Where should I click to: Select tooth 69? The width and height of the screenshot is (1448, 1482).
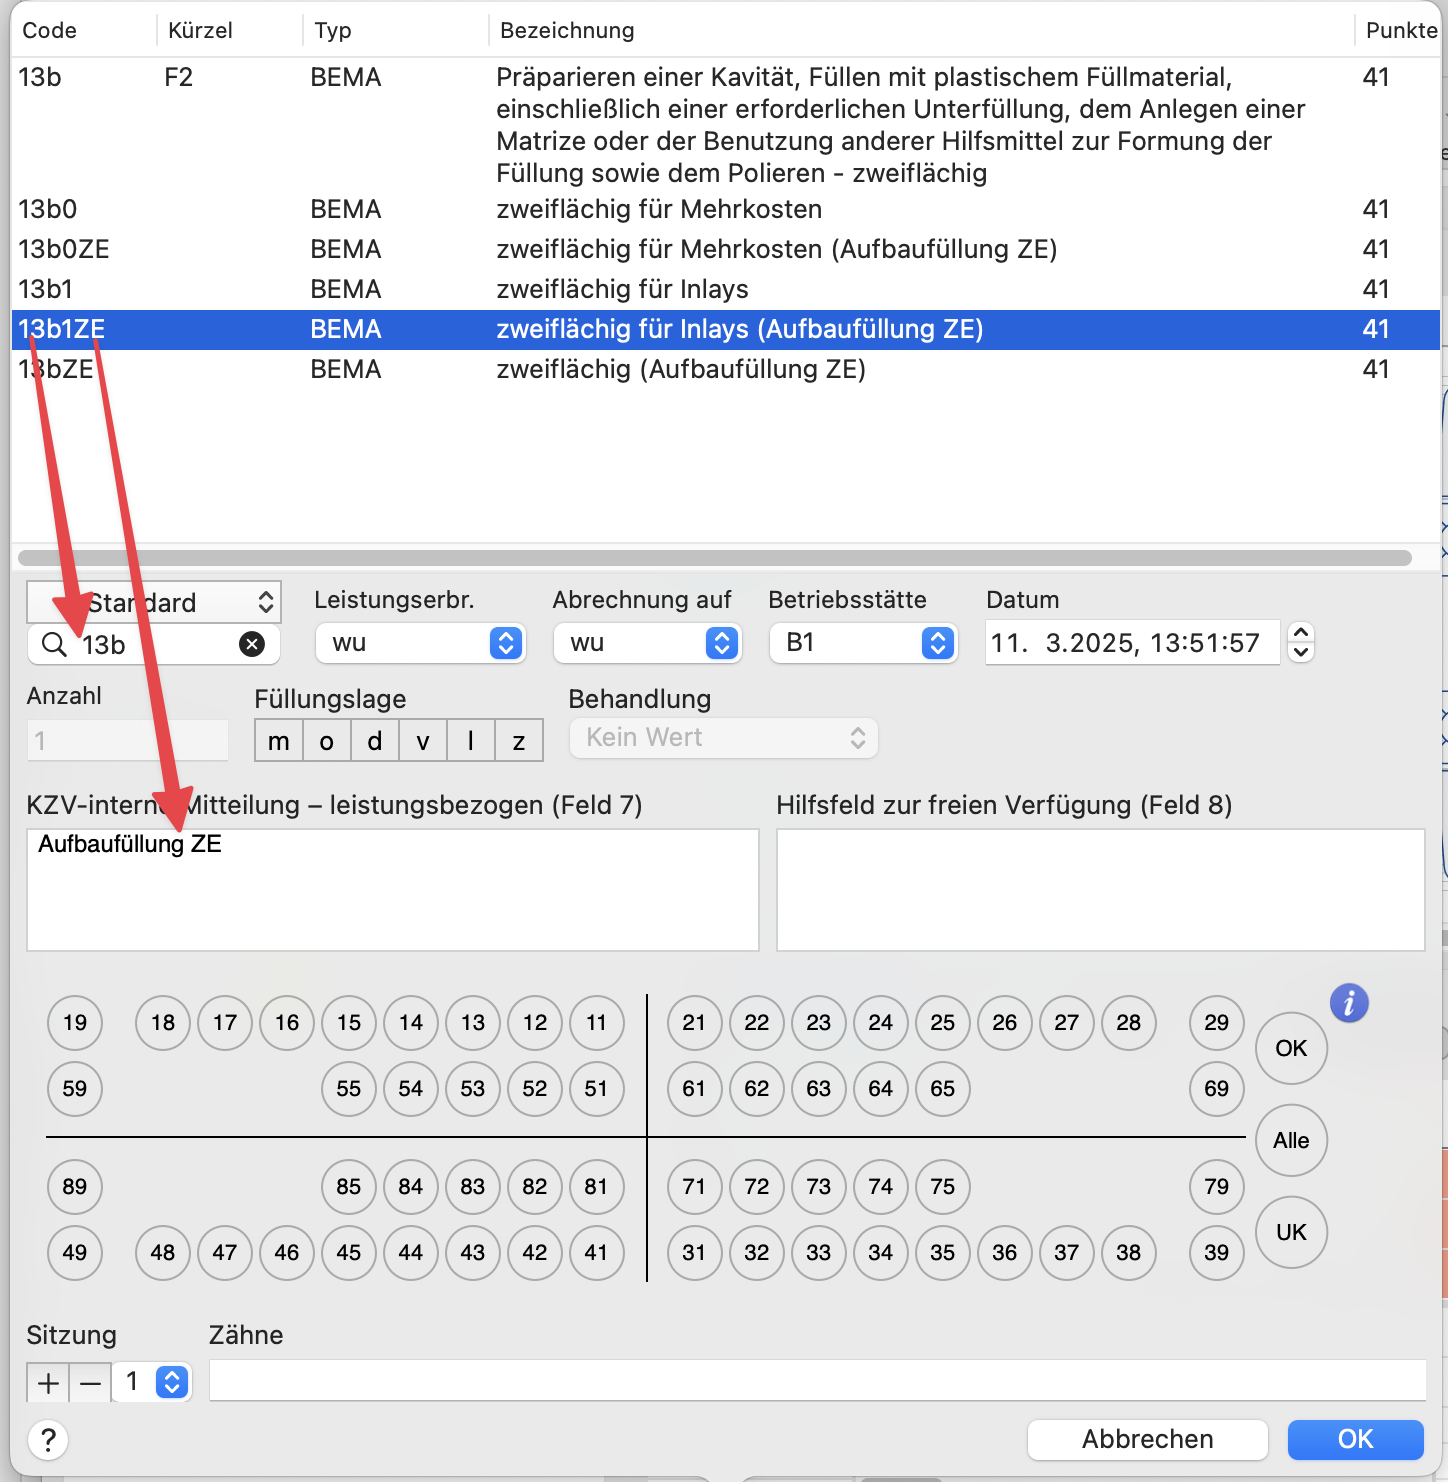1217,1088
